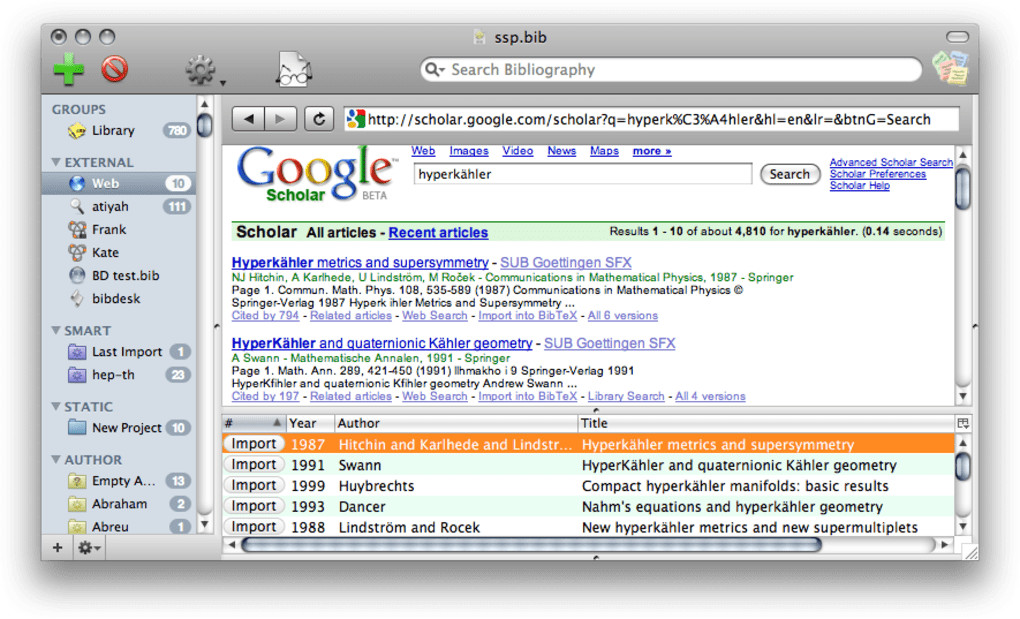Image resolution: width=1020 pixels, height=619 pixels.
Task: Click the Google Scholar Search button
Action: [x=790, y=174]
